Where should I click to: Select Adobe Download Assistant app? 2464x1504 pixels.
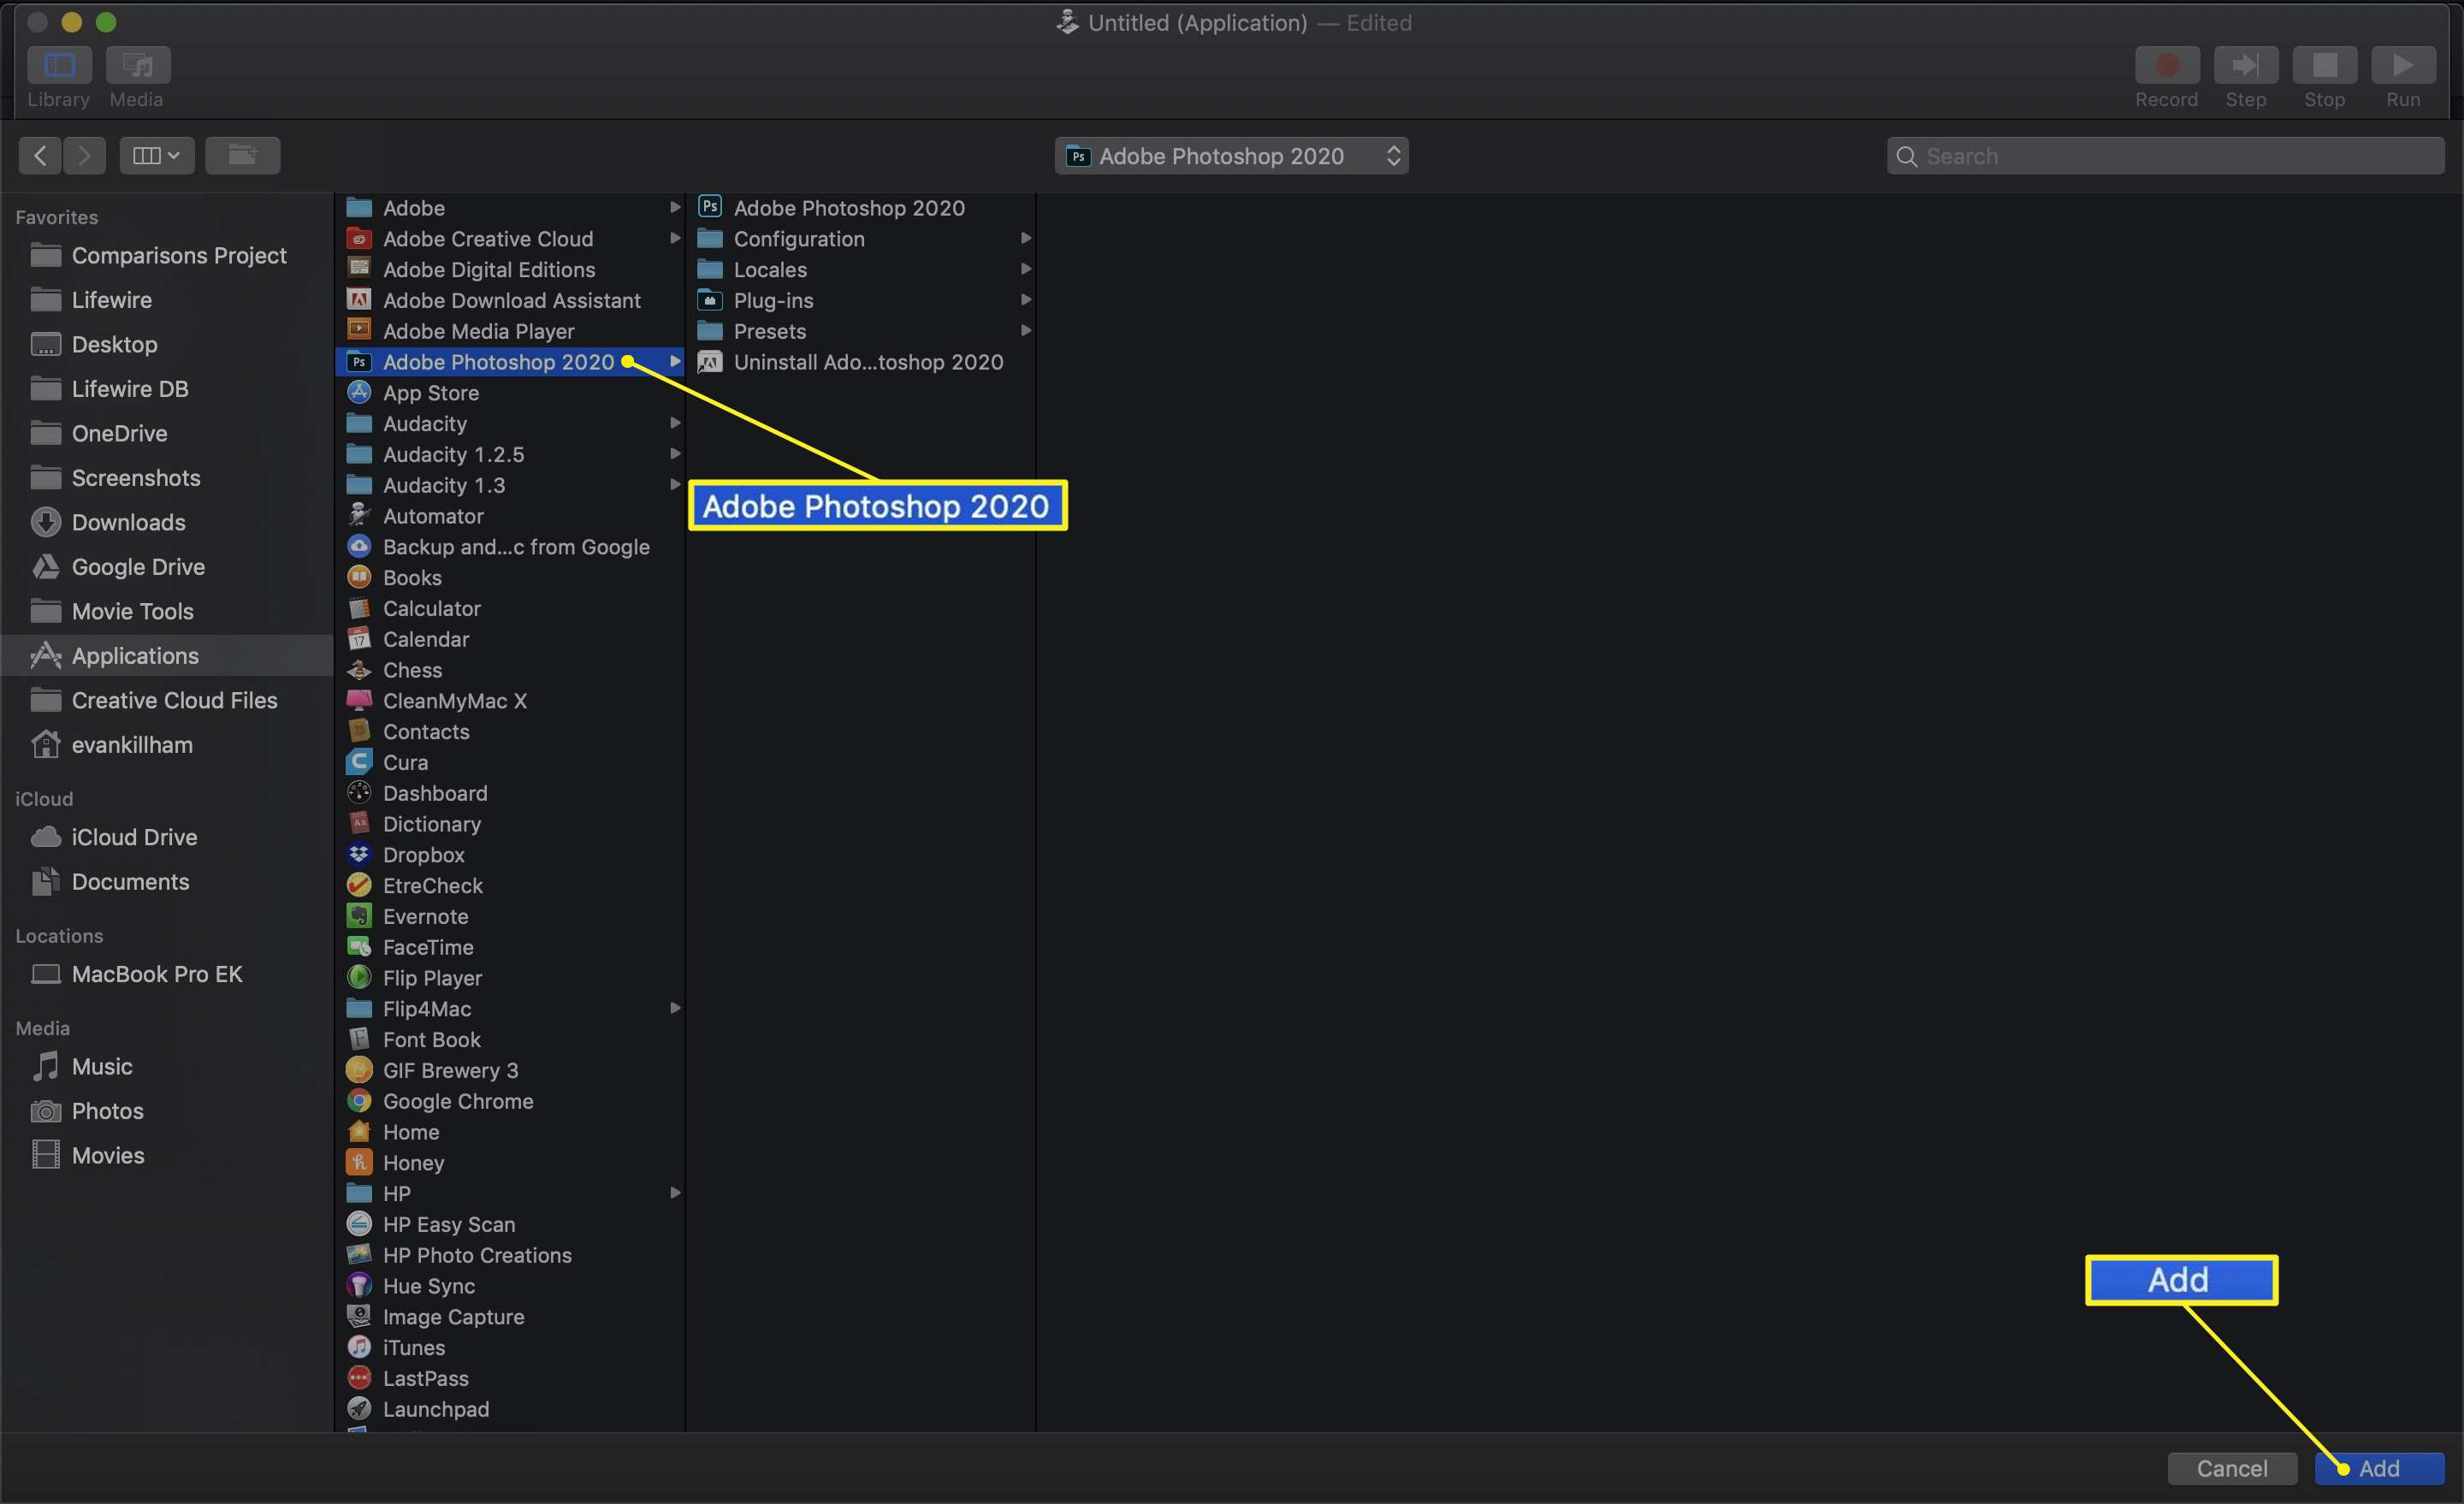point(510,300)
